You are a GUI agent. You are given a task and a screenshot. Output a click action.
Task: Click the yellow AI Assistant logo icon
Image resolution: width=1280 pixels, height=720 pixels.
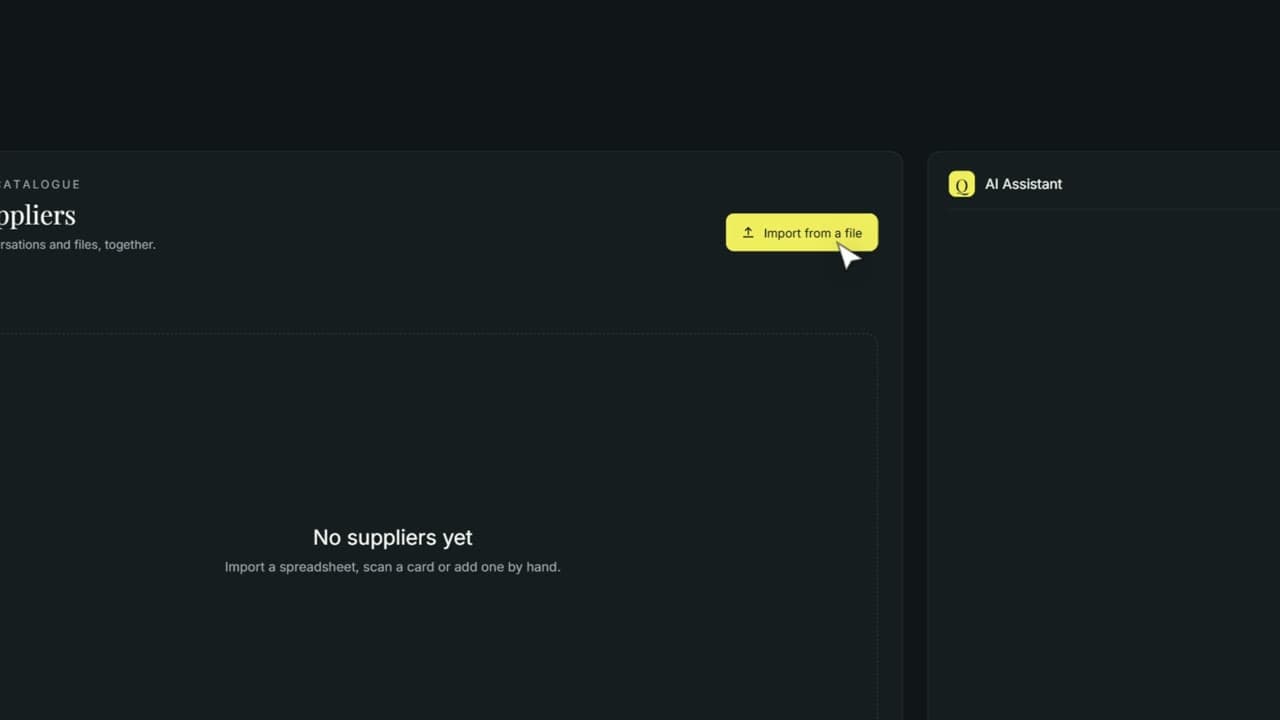pyautogui.click(x=961, y=184)
